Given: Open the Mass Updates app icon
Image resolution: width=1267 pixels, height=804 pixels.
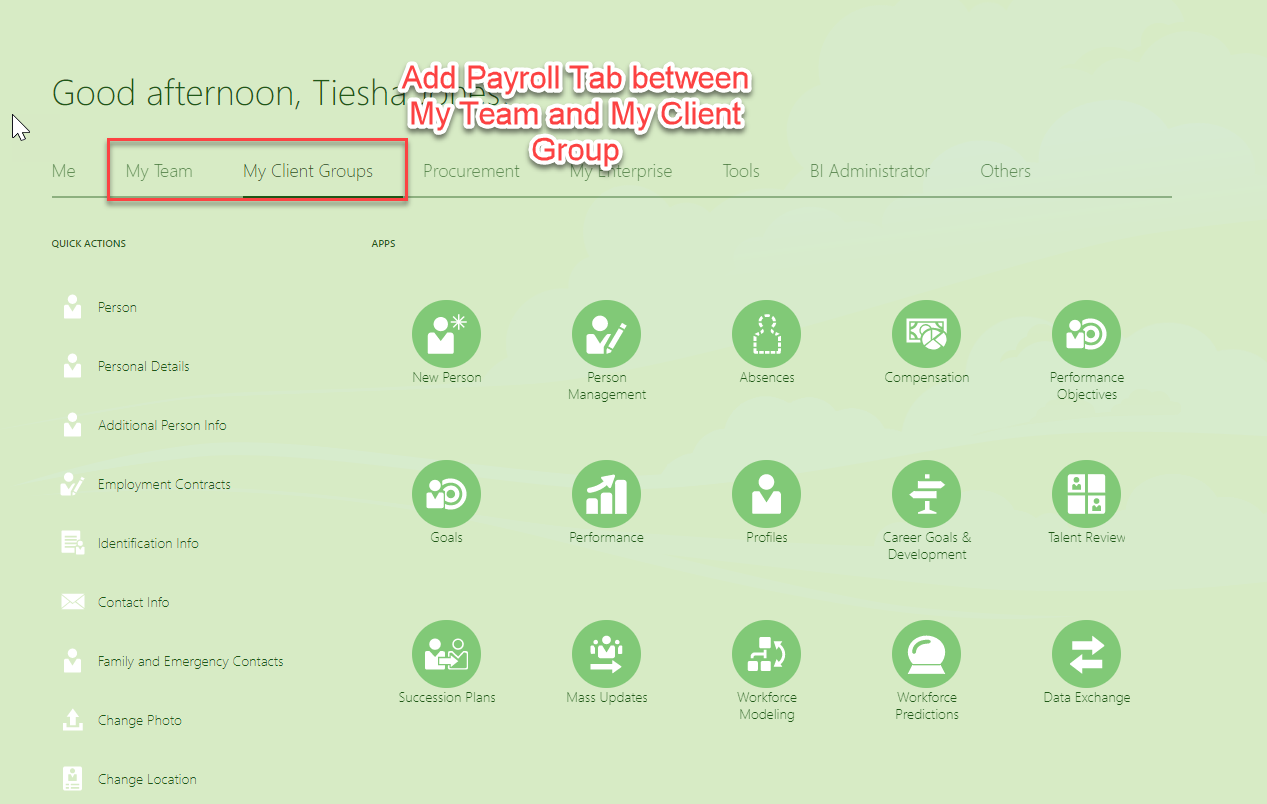Looking at the screenshot, I should point(606,654).
